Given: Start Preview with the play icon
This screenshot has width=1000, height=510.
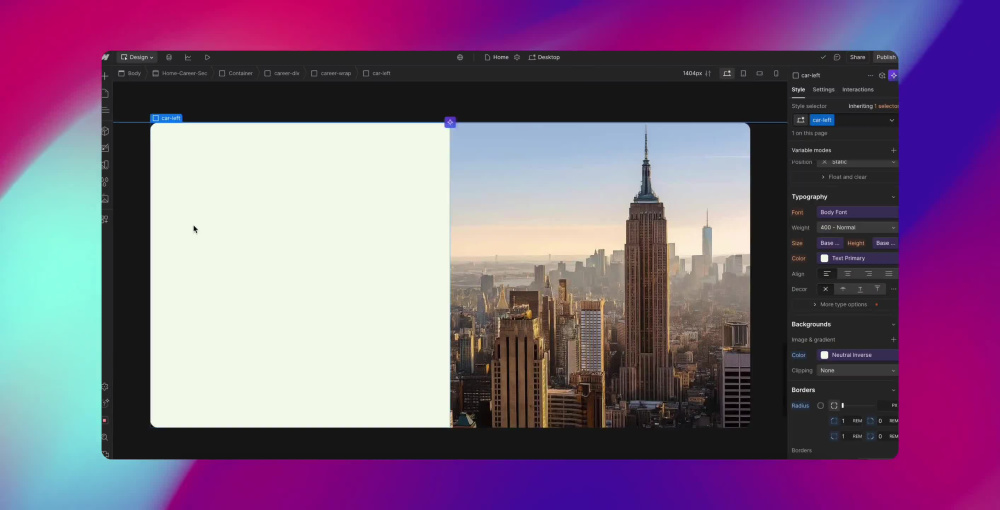Looking at the screenshot, I should pos(207,57).
